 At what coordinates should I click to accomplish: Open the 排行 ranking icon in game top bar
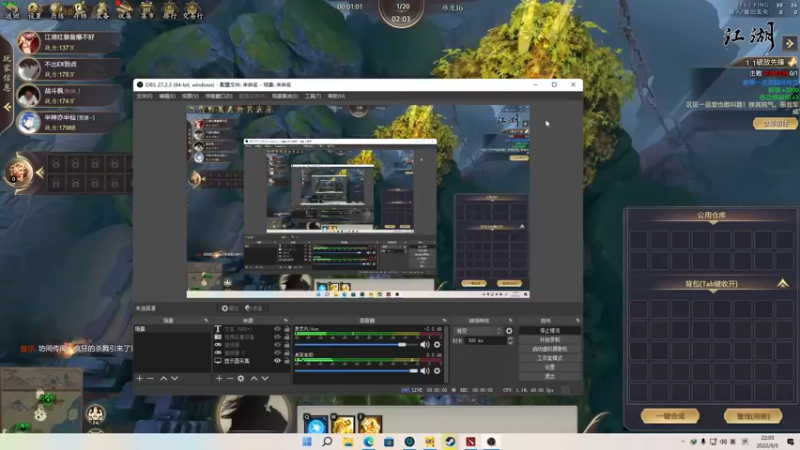tap(169, 9)
